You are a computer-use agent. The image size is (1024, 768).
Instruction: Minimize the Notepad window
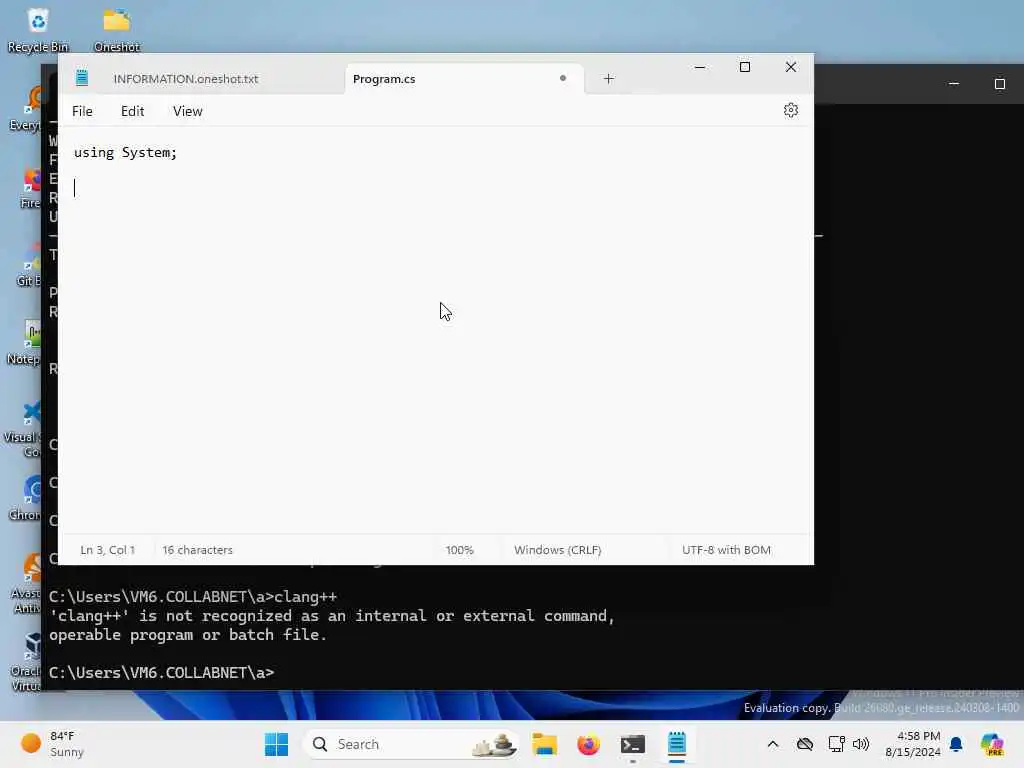tap(699, 67)
